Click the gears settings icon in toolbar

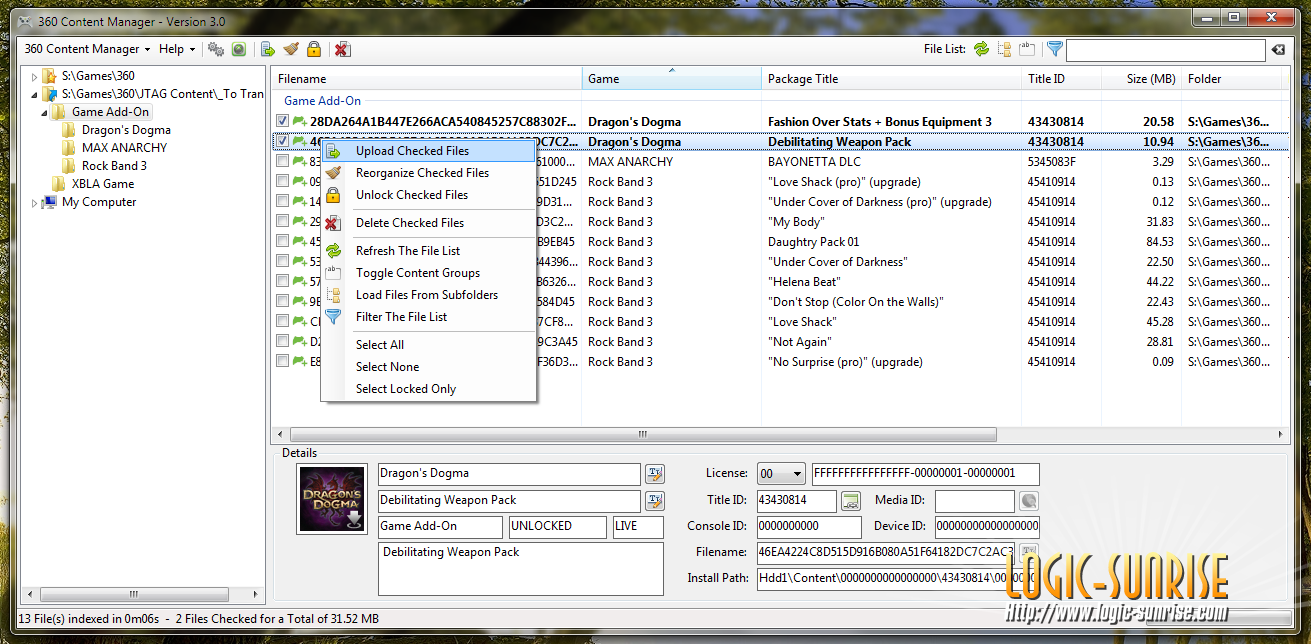215,49
